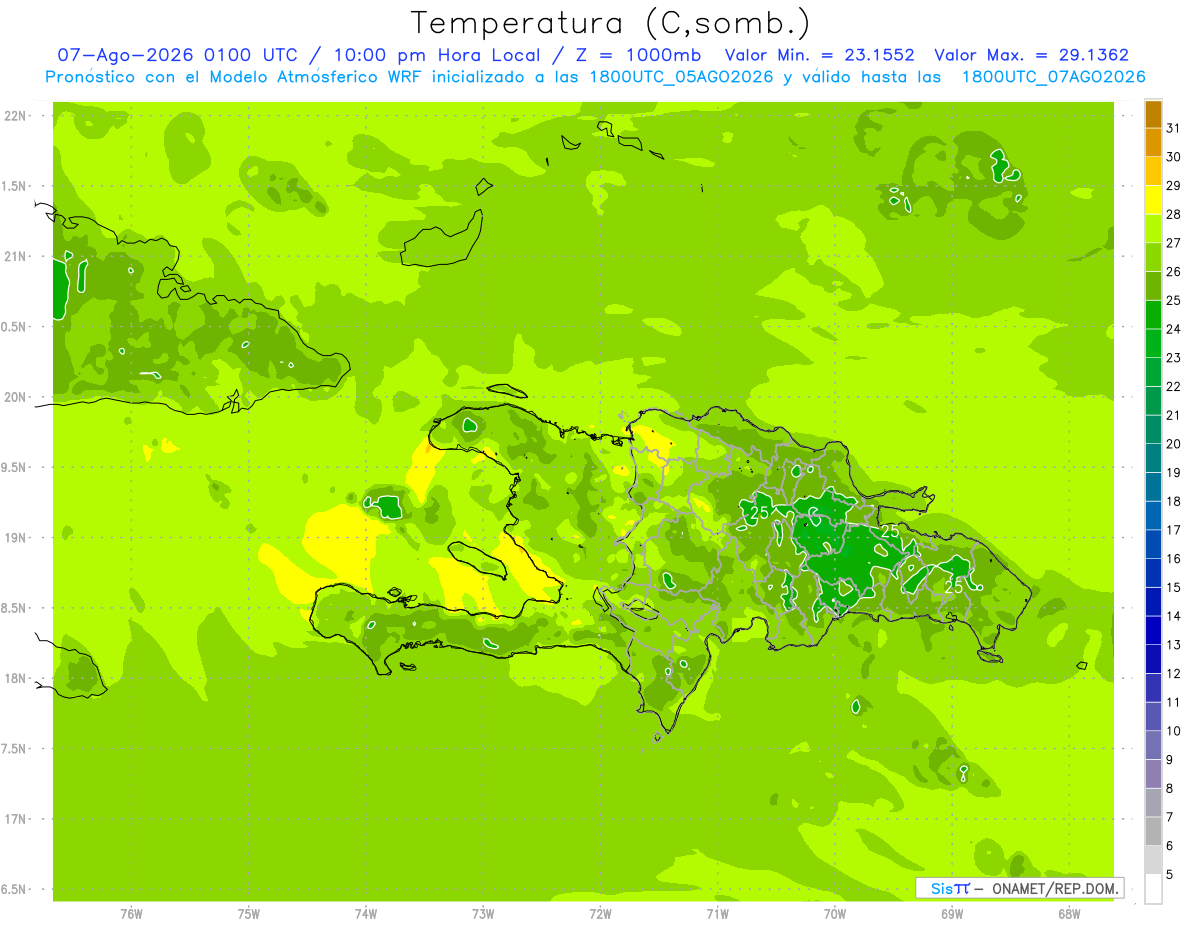Click the '74W' longitude axis label
This screenshot has height=927, width=1200.
[366, 913]
